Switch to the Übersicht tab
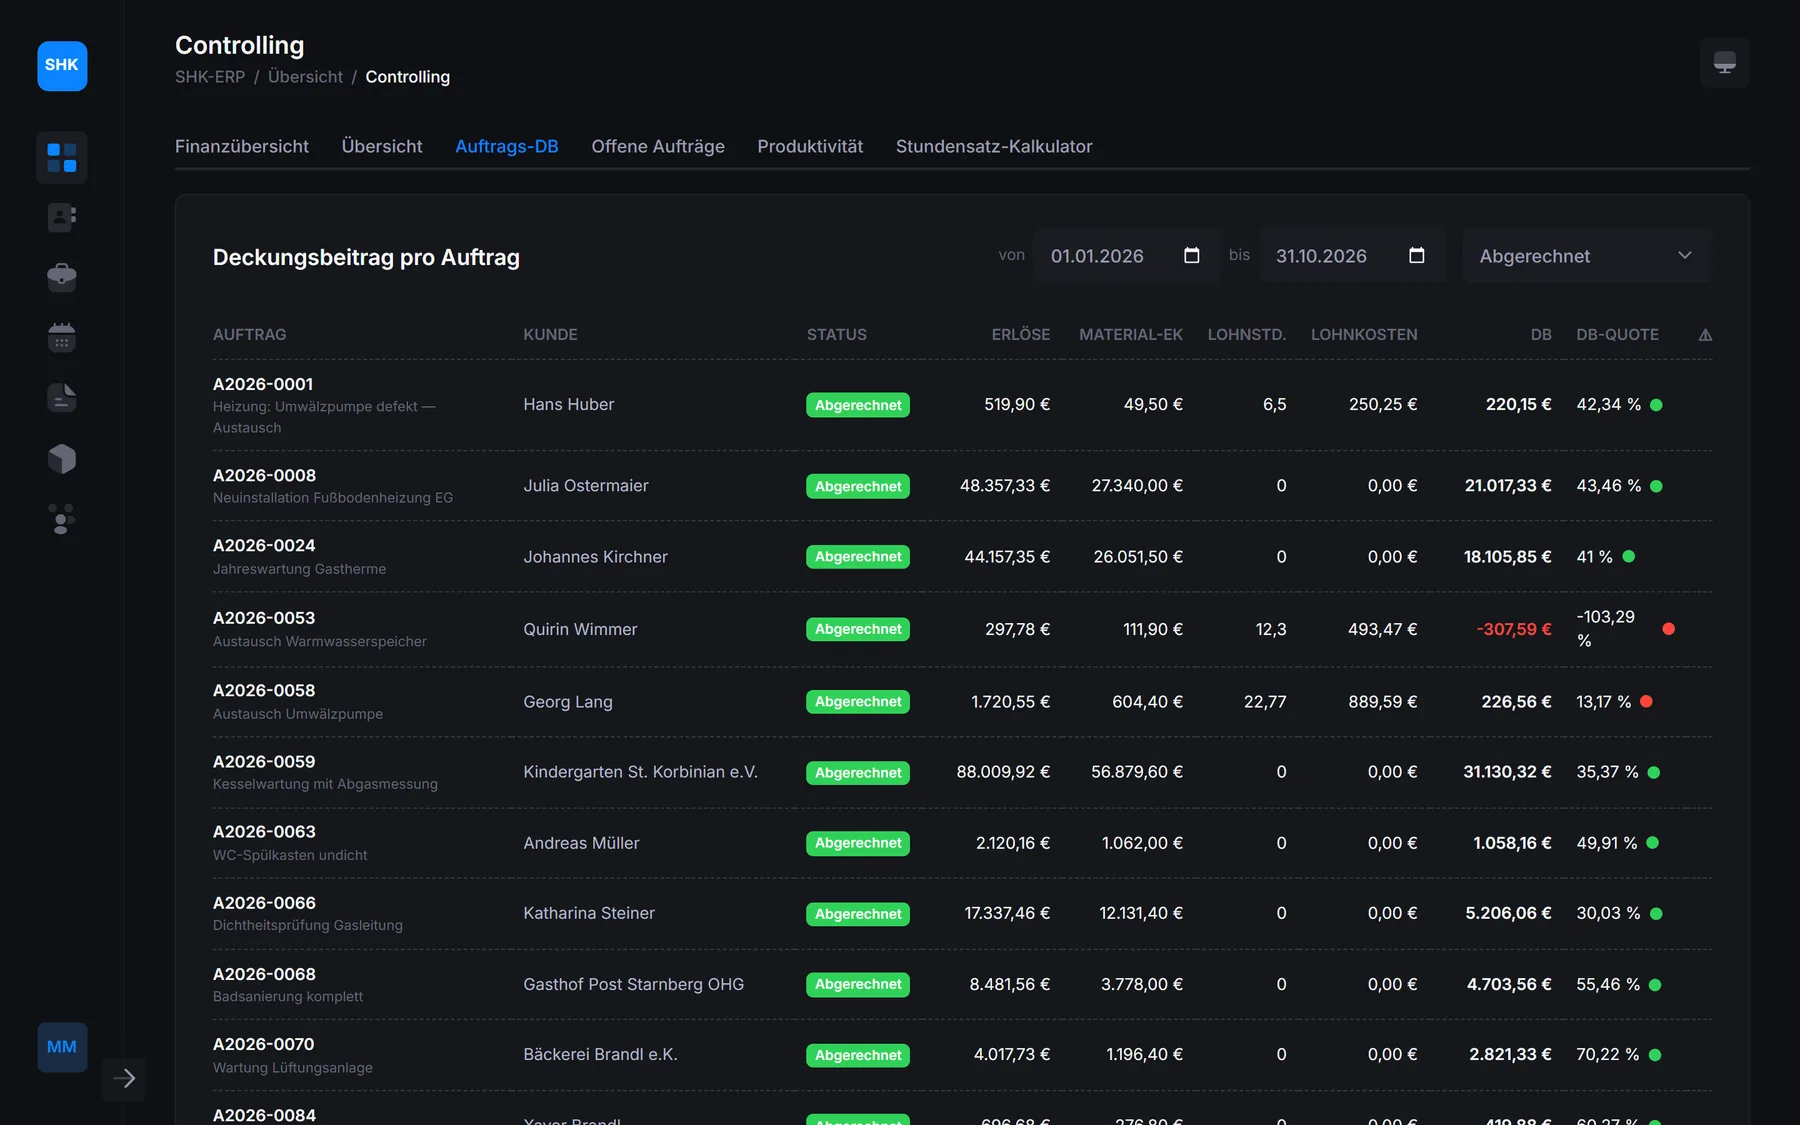 point(382,146)
